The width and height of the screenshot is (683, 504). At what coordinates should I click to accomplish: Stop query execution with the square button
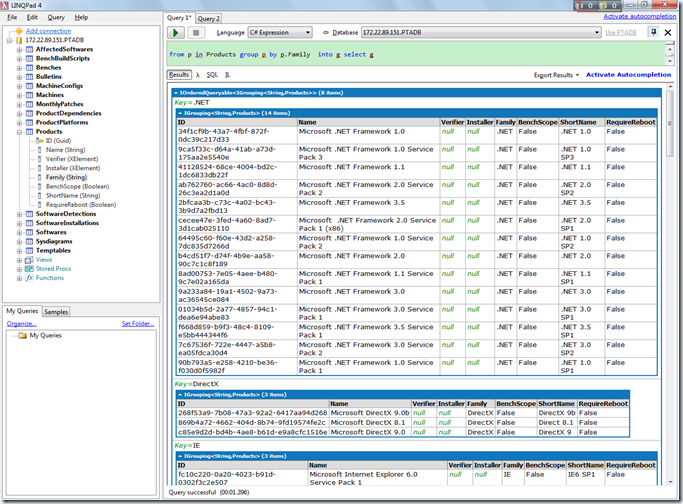(196, 33)
